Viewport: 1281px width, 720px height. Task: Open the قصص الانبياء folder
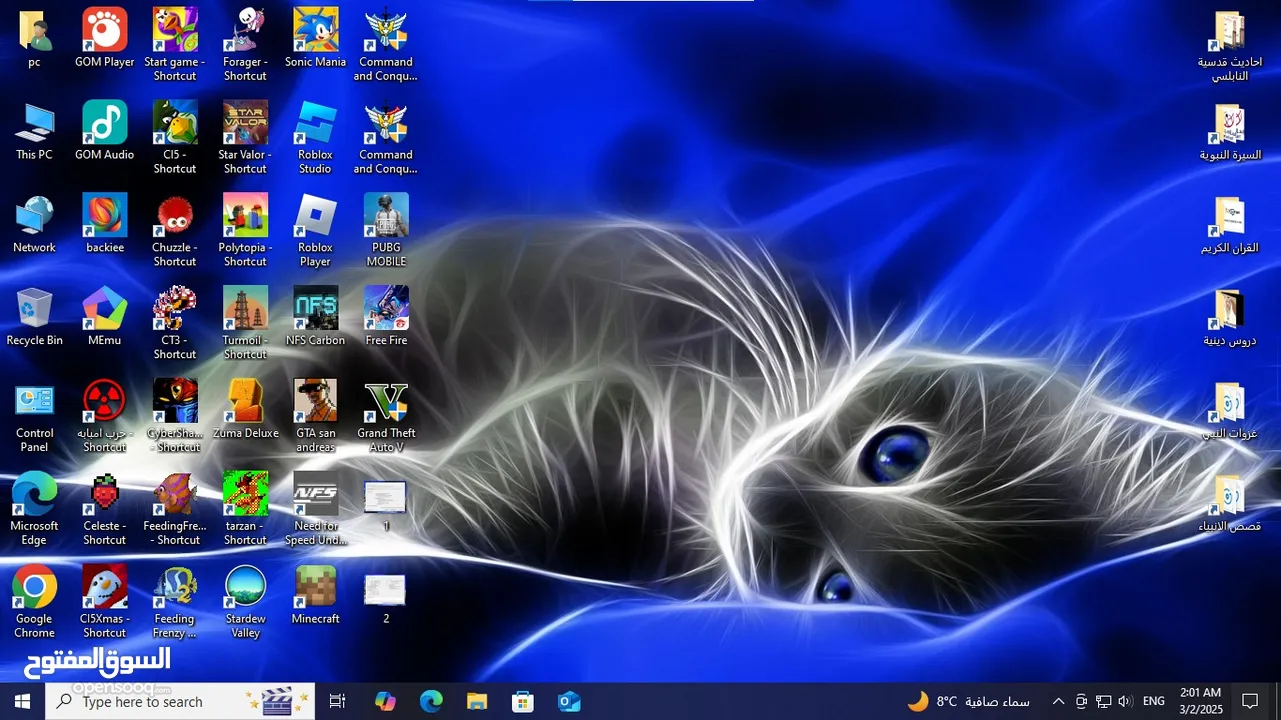(1230, 504)
